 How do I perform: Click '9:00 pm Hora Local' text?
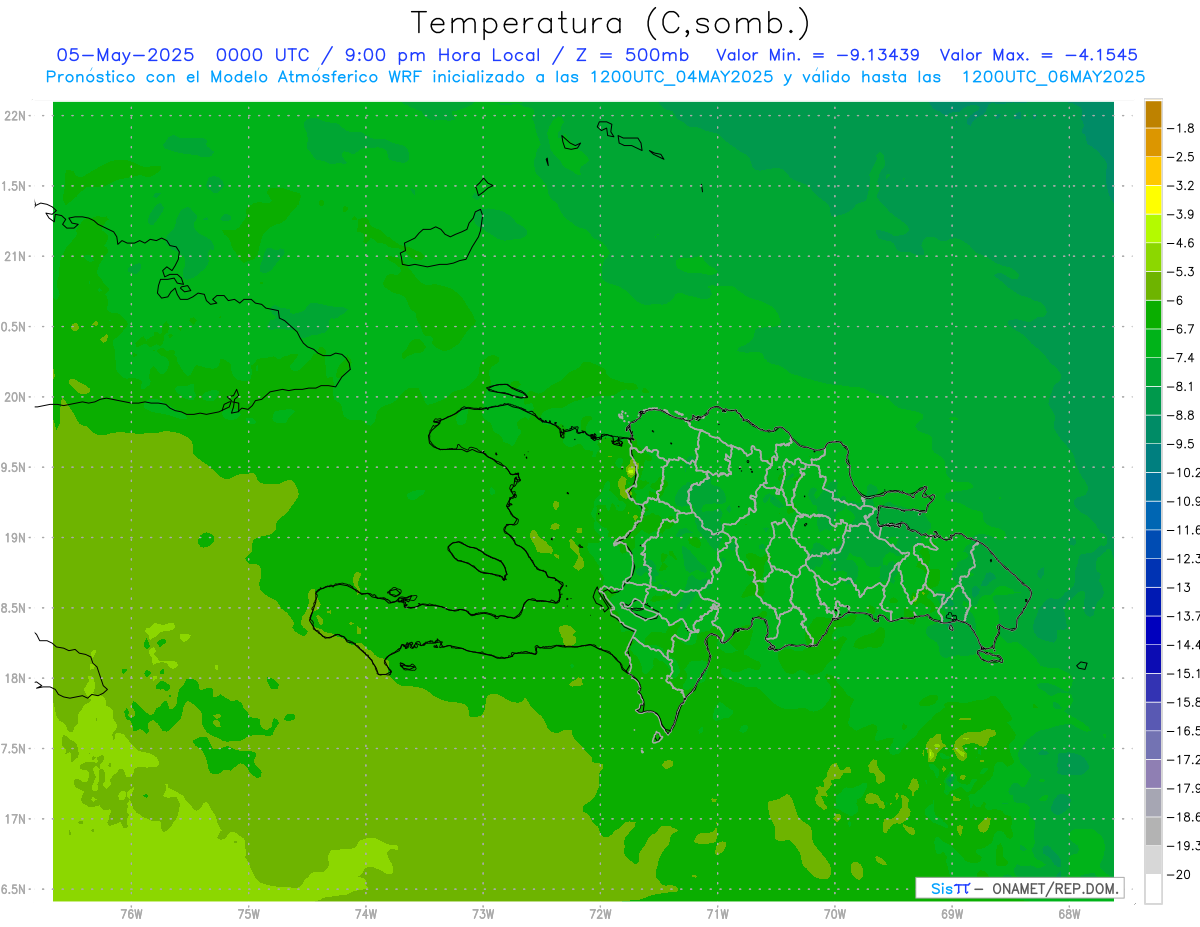click(x=442, y=55)
